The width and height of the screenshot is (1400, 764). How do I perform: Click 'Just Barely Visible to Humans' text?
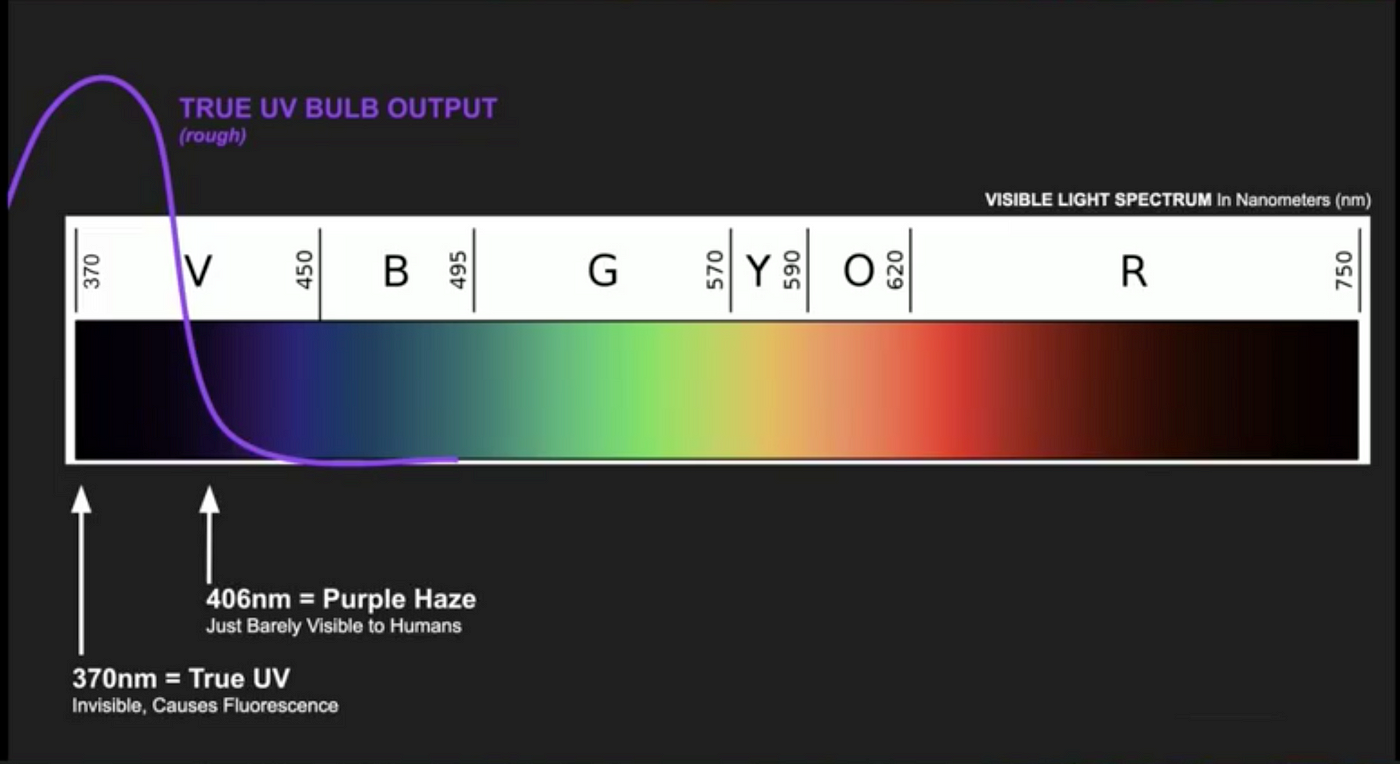(x=334, y=627)
